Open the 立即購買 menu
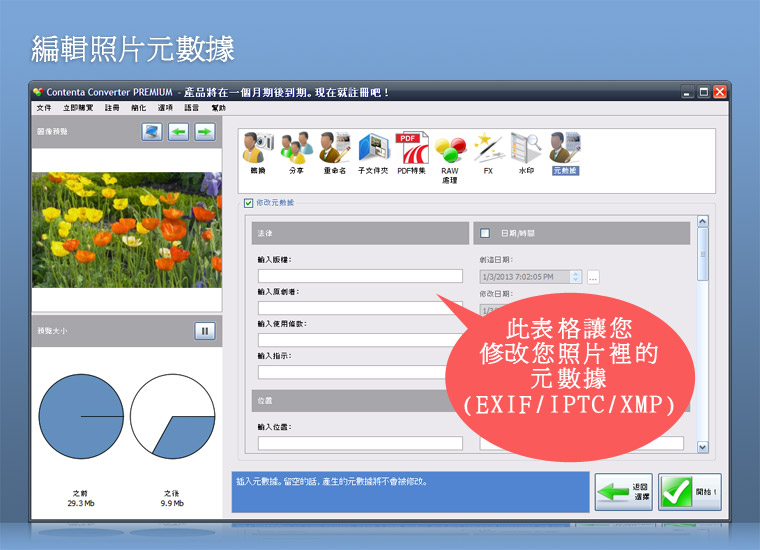Image resolution: width=760 pixels, height=550 pixels. coord(78,108)
